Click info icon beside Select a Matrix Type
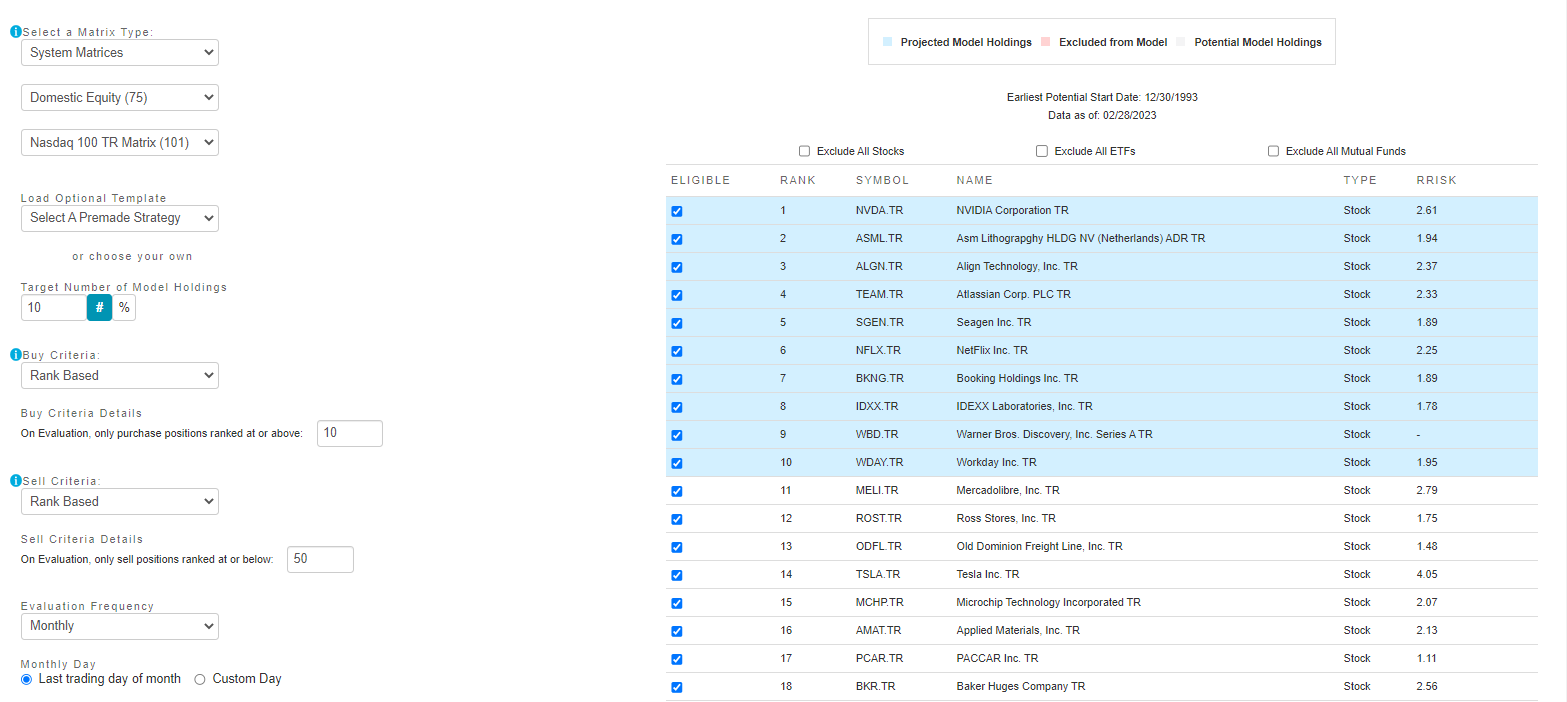The image size is (1567, 702). click(x=15, y=32)
